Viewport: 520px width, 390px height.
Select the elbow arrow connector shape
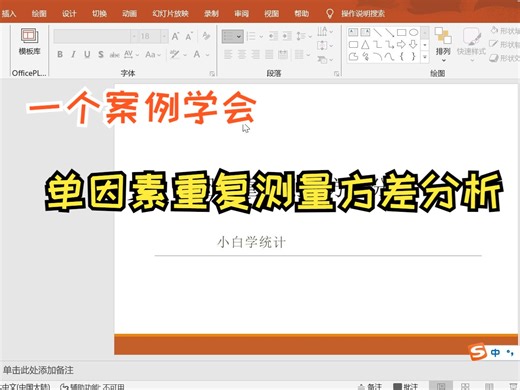[x=389, y=44]
